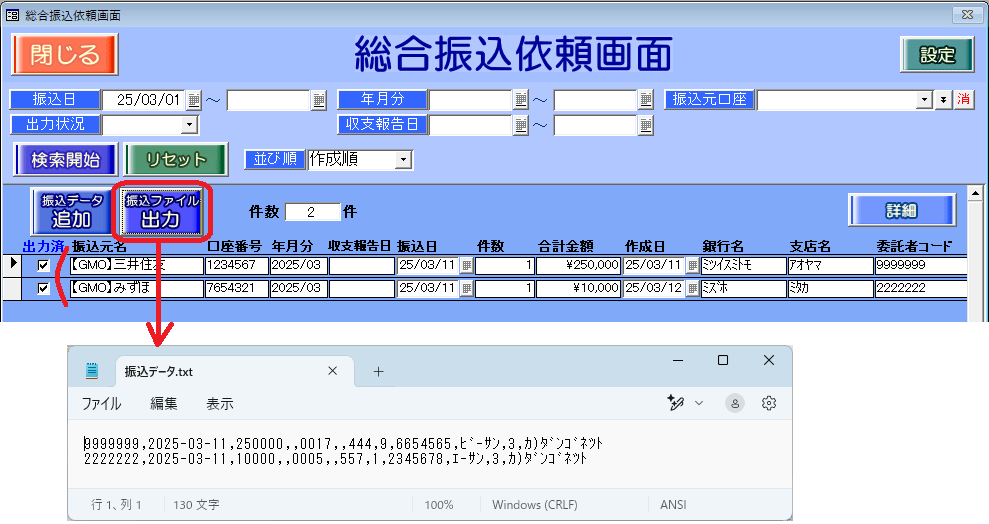Viewport: 989px width, 524px height.
Task: Toggle 出力済 checkbox for 三井住友 row
Action: tap(43, 266)
